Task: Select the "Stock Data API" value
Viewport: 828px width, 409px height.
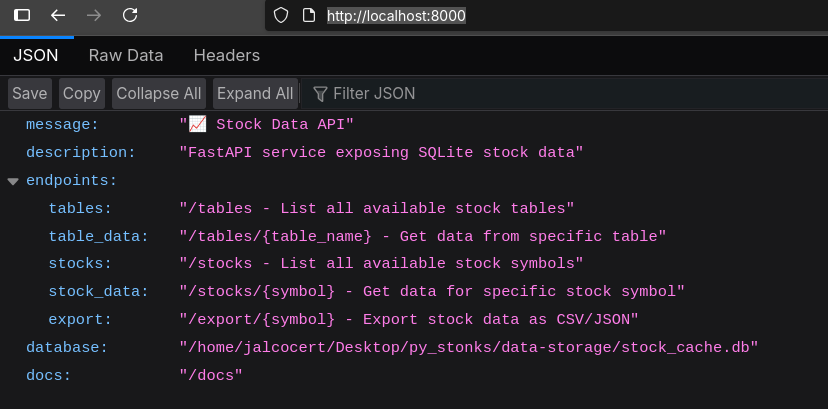Action: click(x=266, y=125)
